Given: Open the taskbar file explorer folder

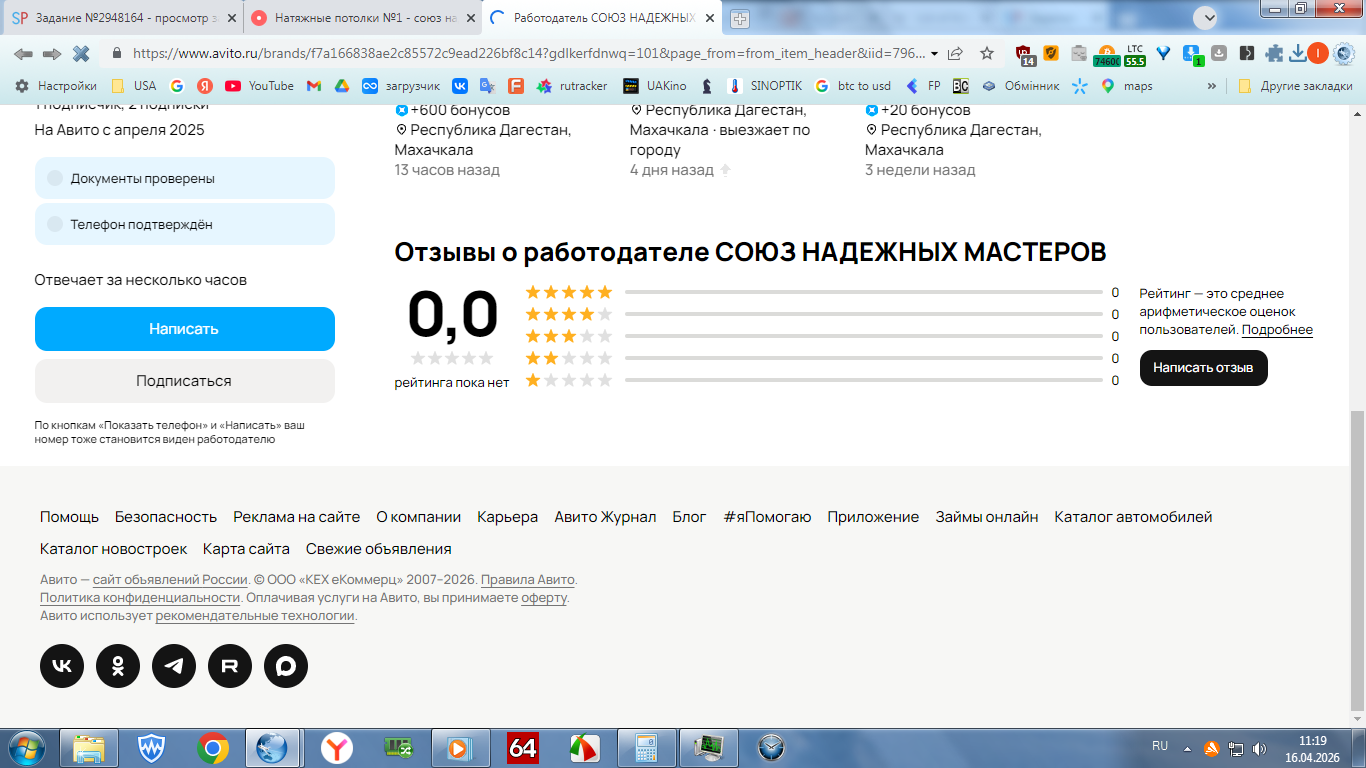Looking at the screenshot, I should click(x=89, y=748).
